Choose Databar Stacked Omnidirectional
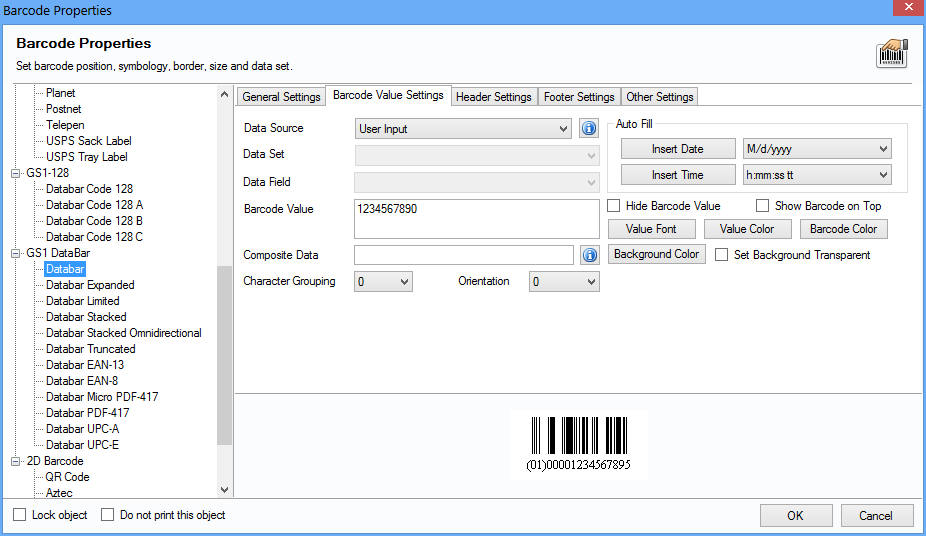 tap(124, 333)
